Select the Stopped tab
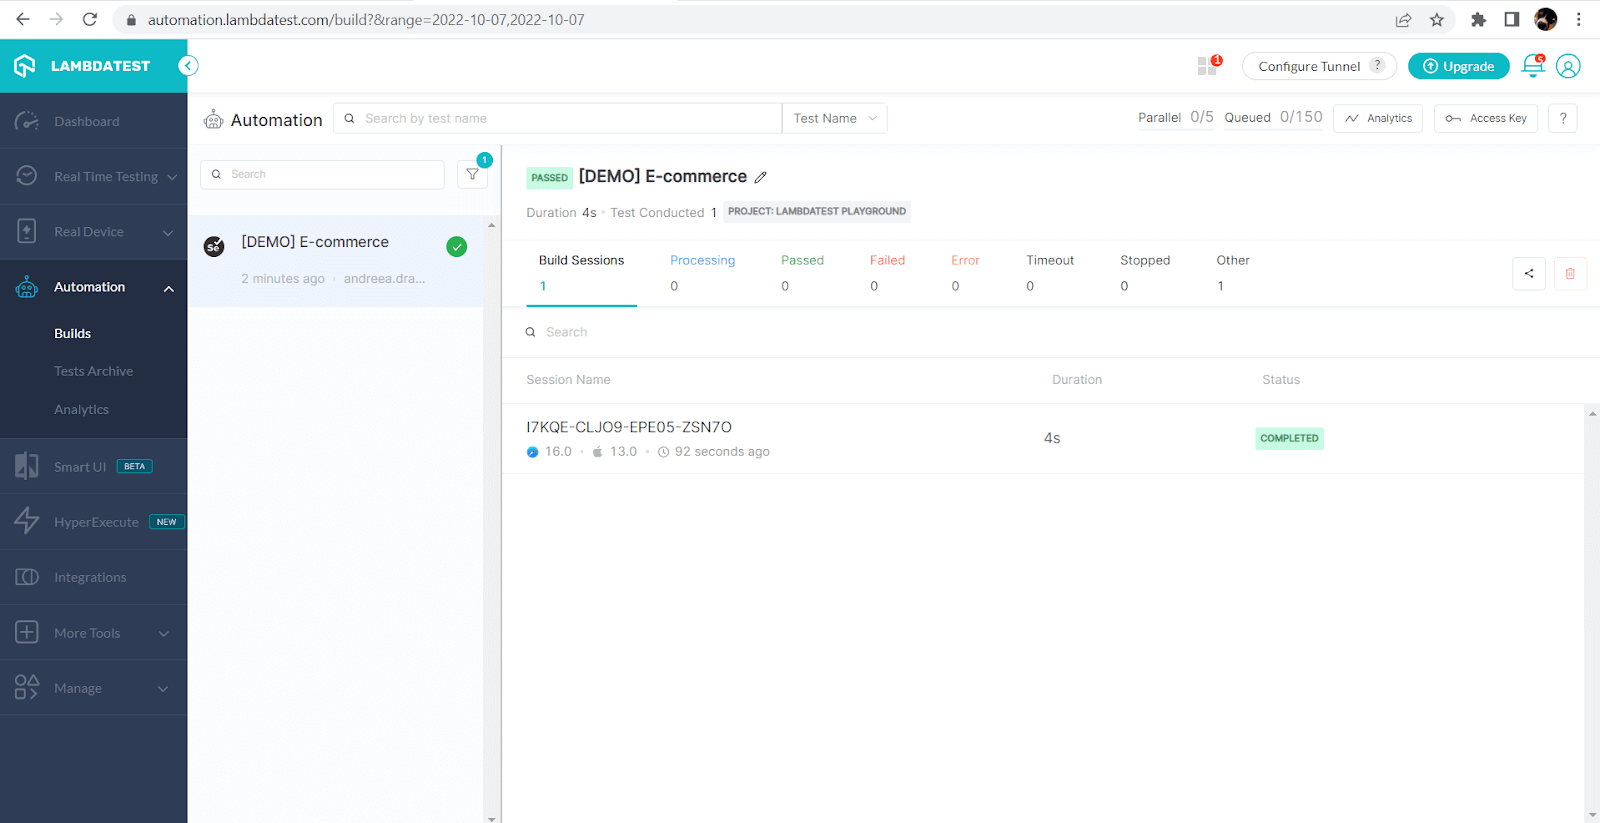The image size is (1600, 823). point(1145,273)
